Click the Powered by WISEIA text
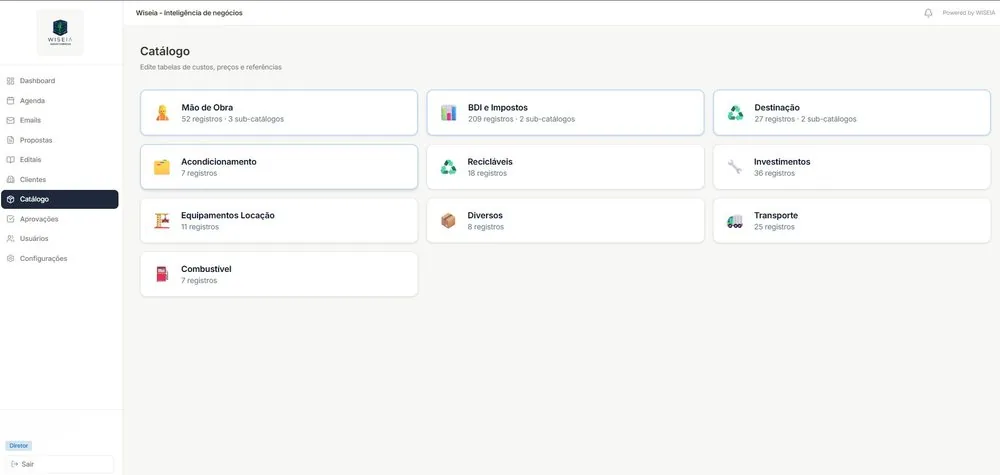The width and height of the screenshot is (1000, 475). click(968, 13)
